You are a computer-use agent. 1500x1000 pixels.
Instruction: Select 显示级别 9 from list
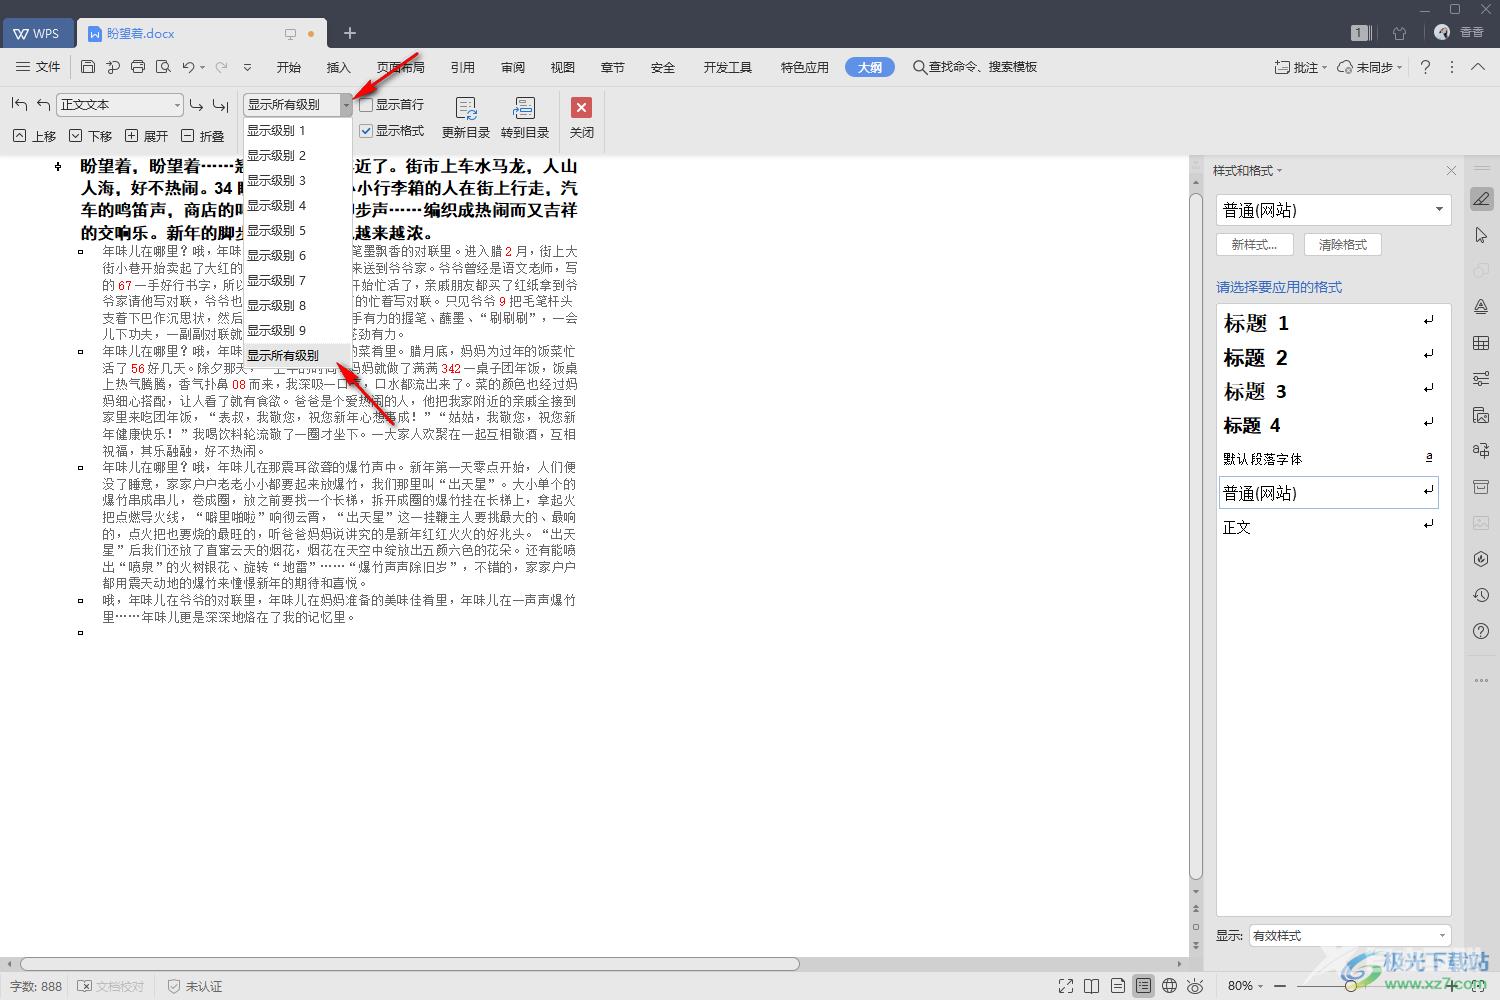coord(297,331)
